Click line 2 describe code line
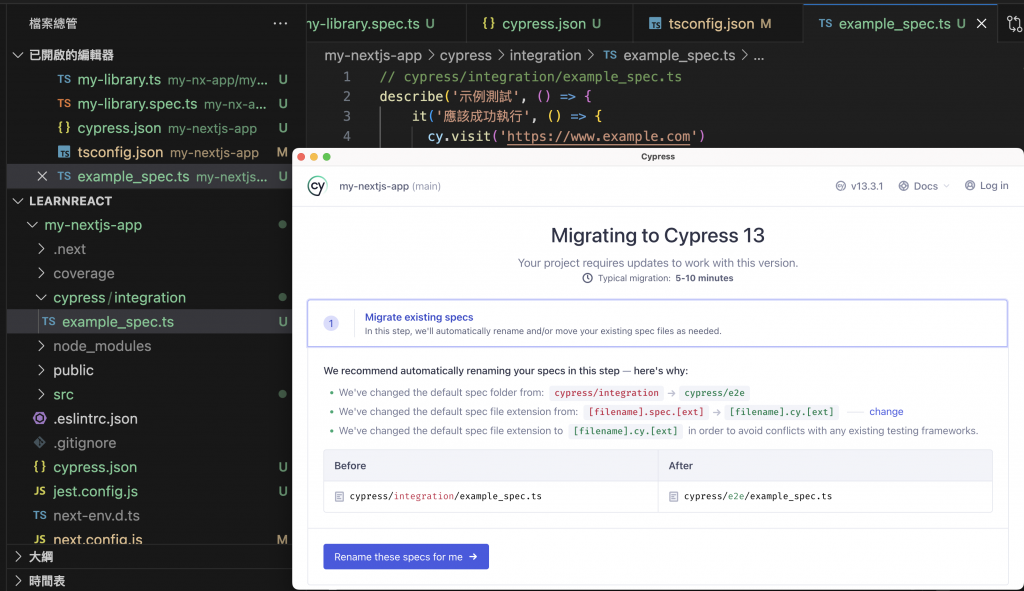Image resolution: width=1024 pixels, height=591 pixels. coord(485,96)
